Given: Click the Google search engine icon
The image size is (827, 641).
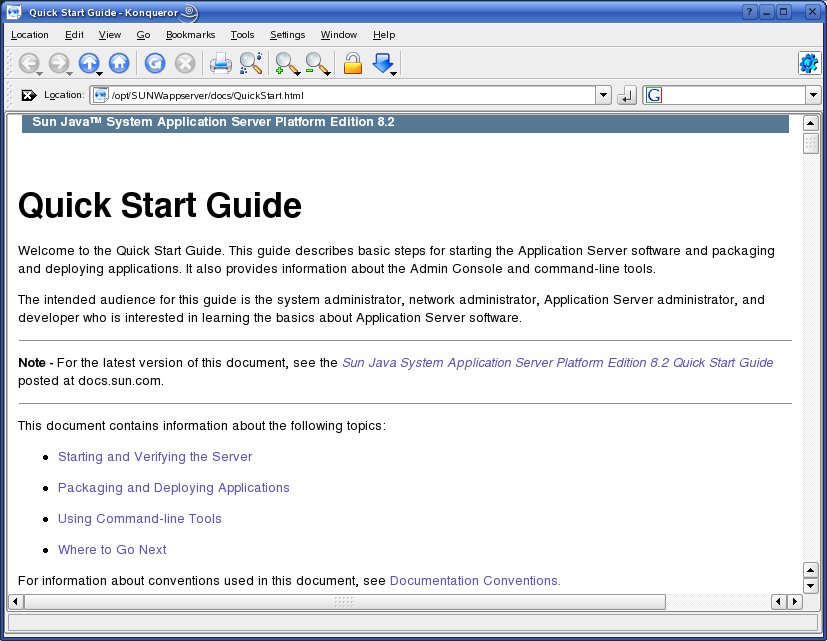Looking at the screenshot, I should [654, 95].
